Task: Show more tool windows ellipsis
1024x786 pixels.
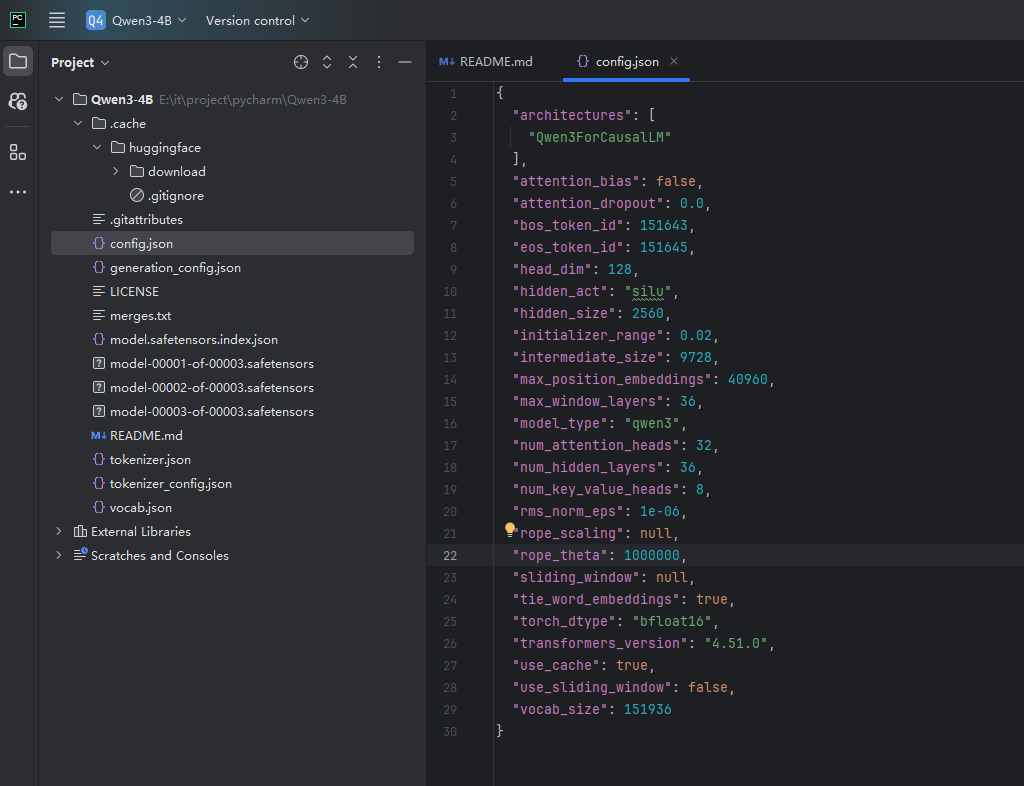Action: tap(18, 192)
